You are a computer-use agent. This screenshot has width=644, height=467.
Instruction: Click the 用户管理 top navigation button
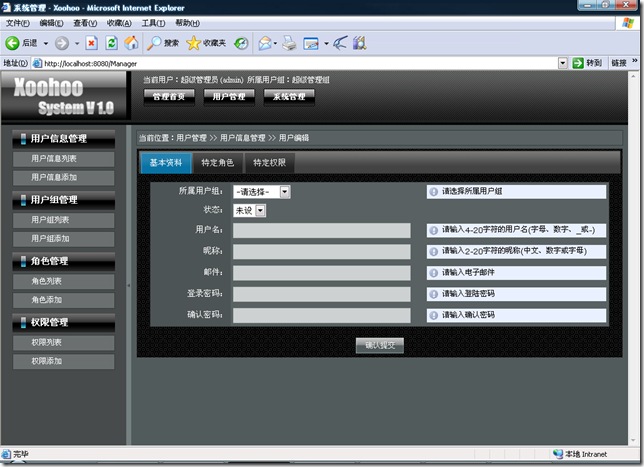coord(229,97)
